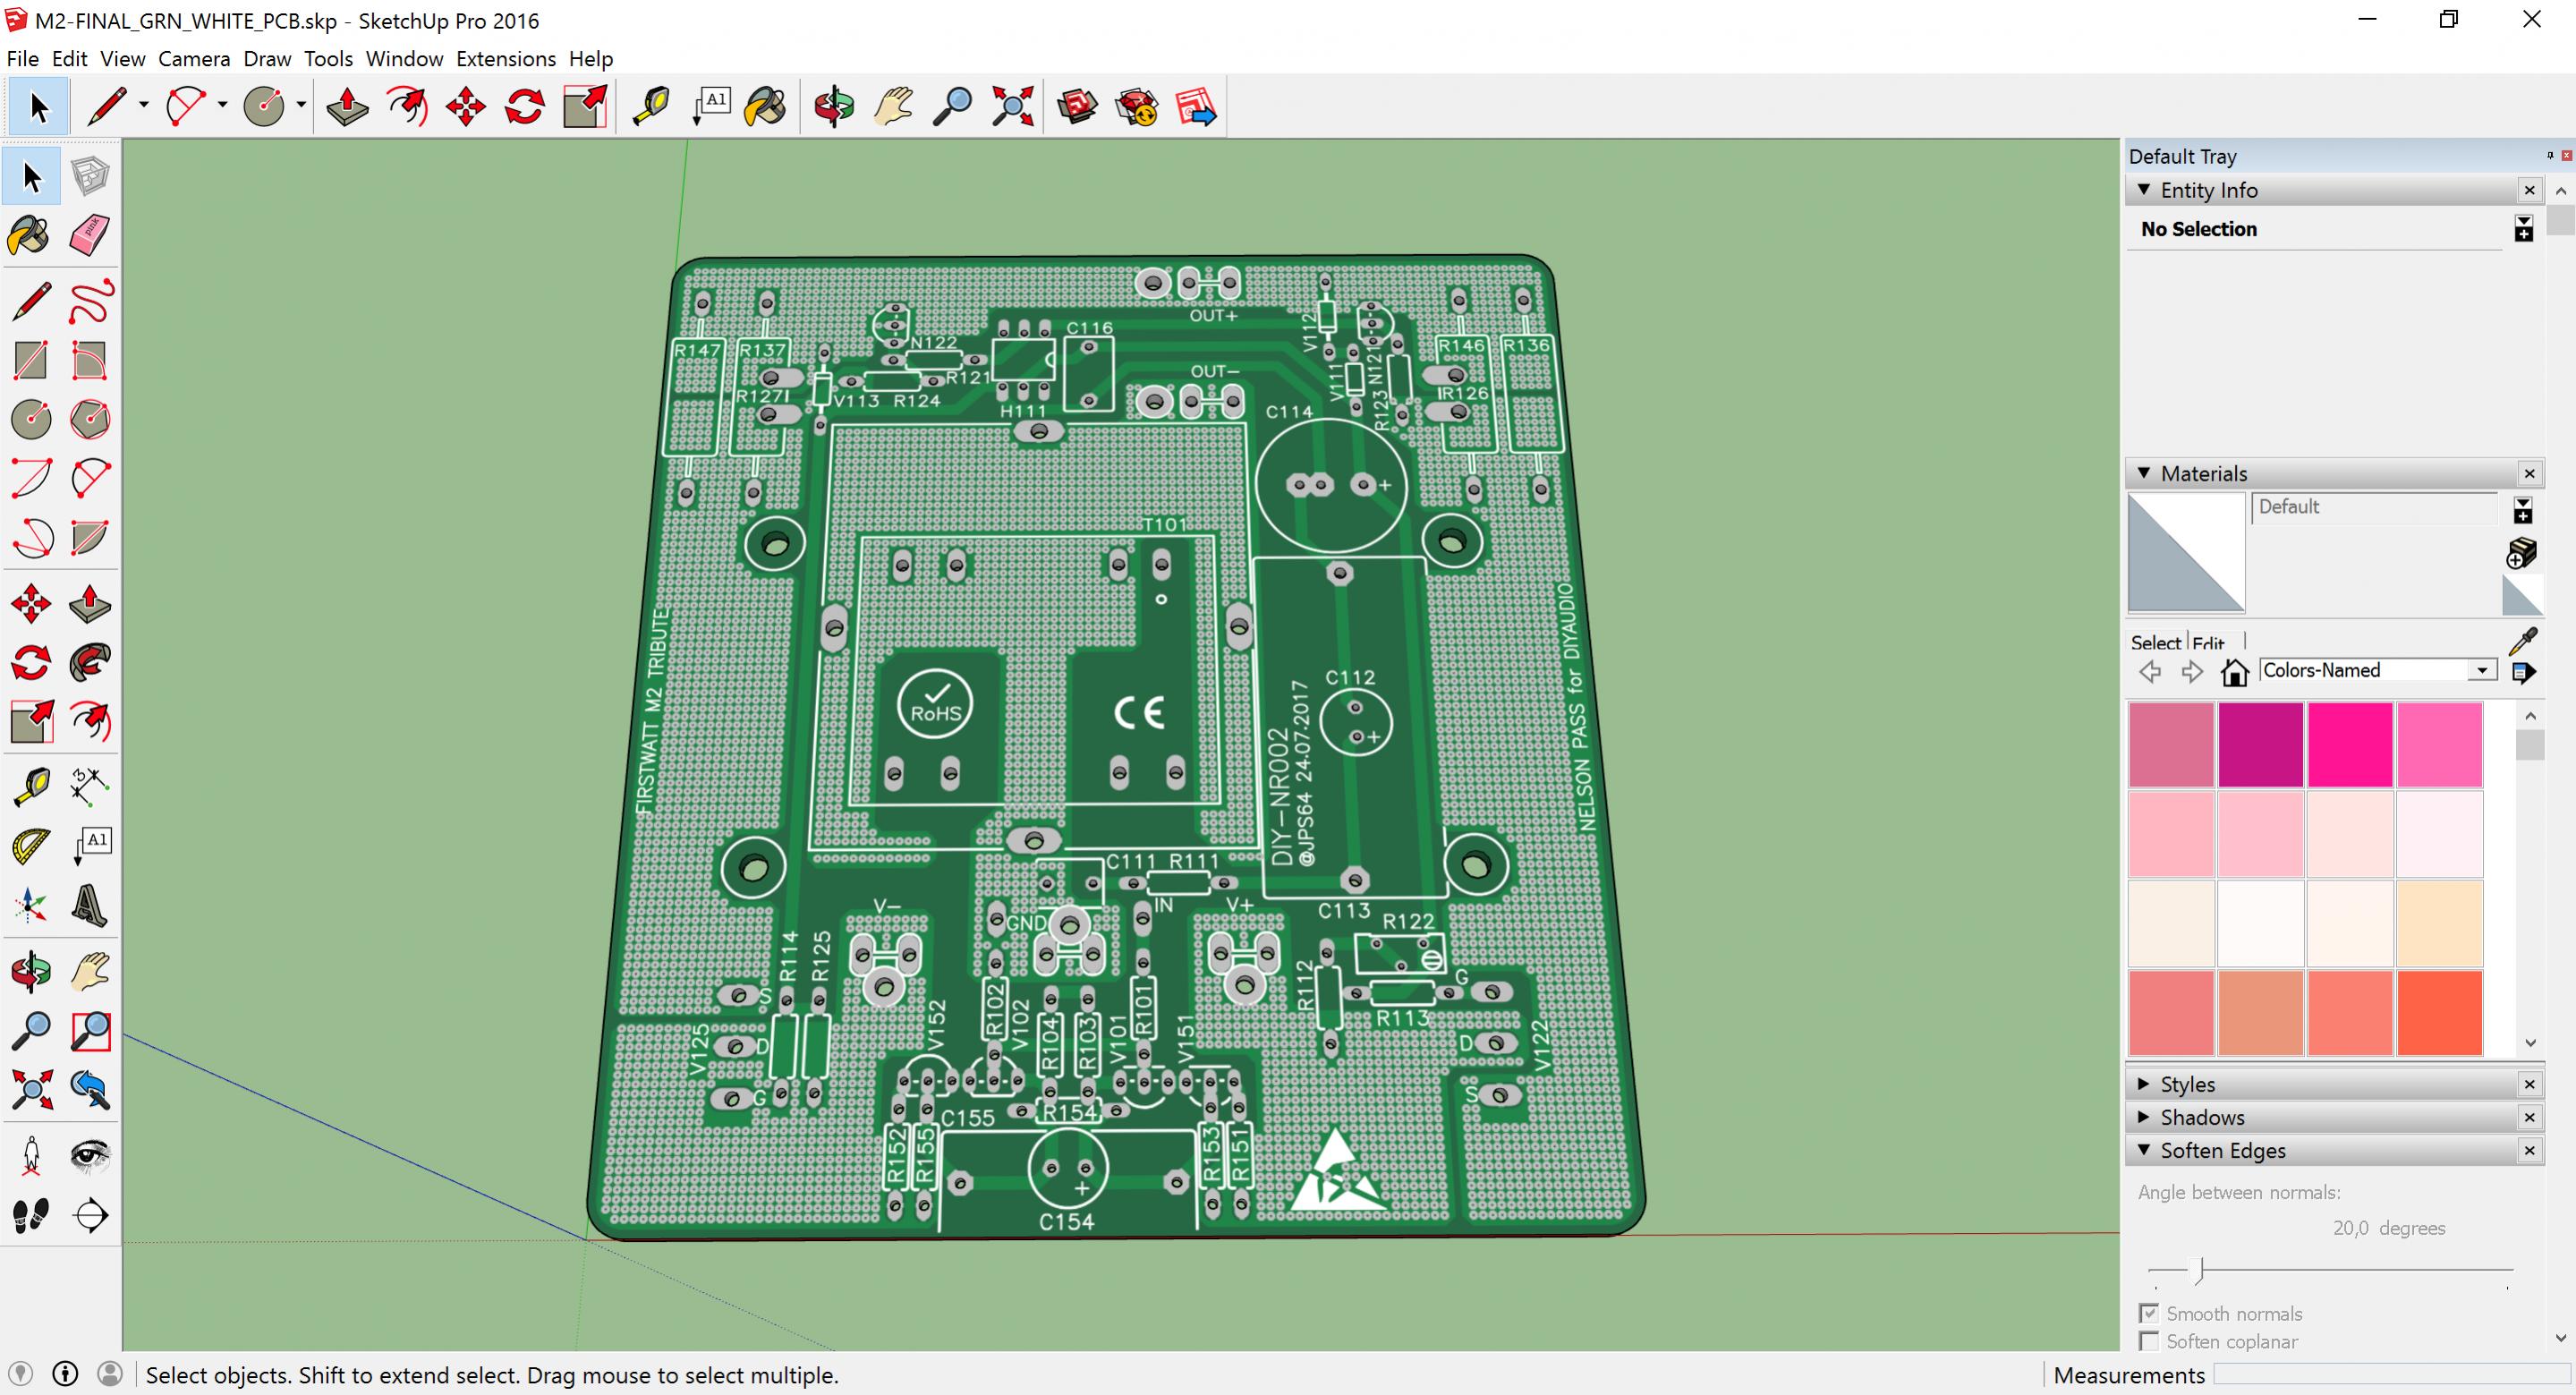Open the Extension Warehouse

(x=1137, y=106)
